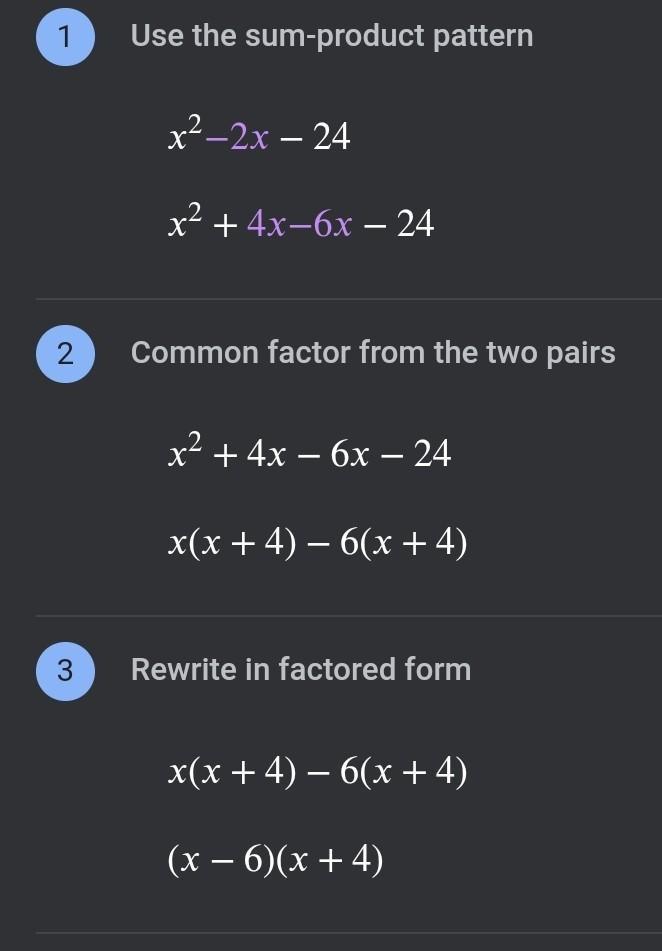Click the purple 4x−6x terms
Viewport: 662px width, 951px height.
(298, 226)
